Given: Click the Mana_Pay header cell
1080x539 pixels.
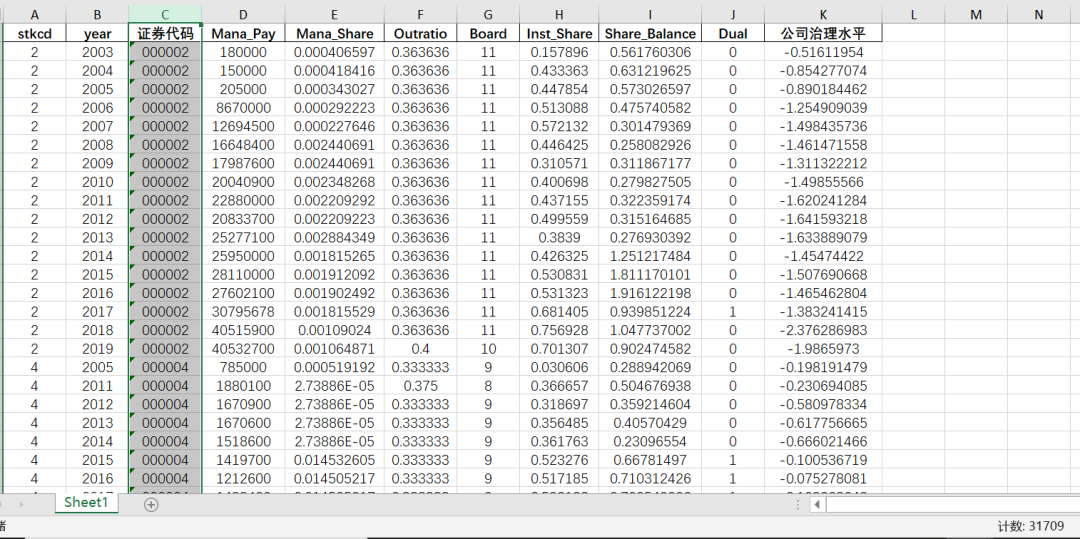Looking at the screenshot, I should 243,33.
